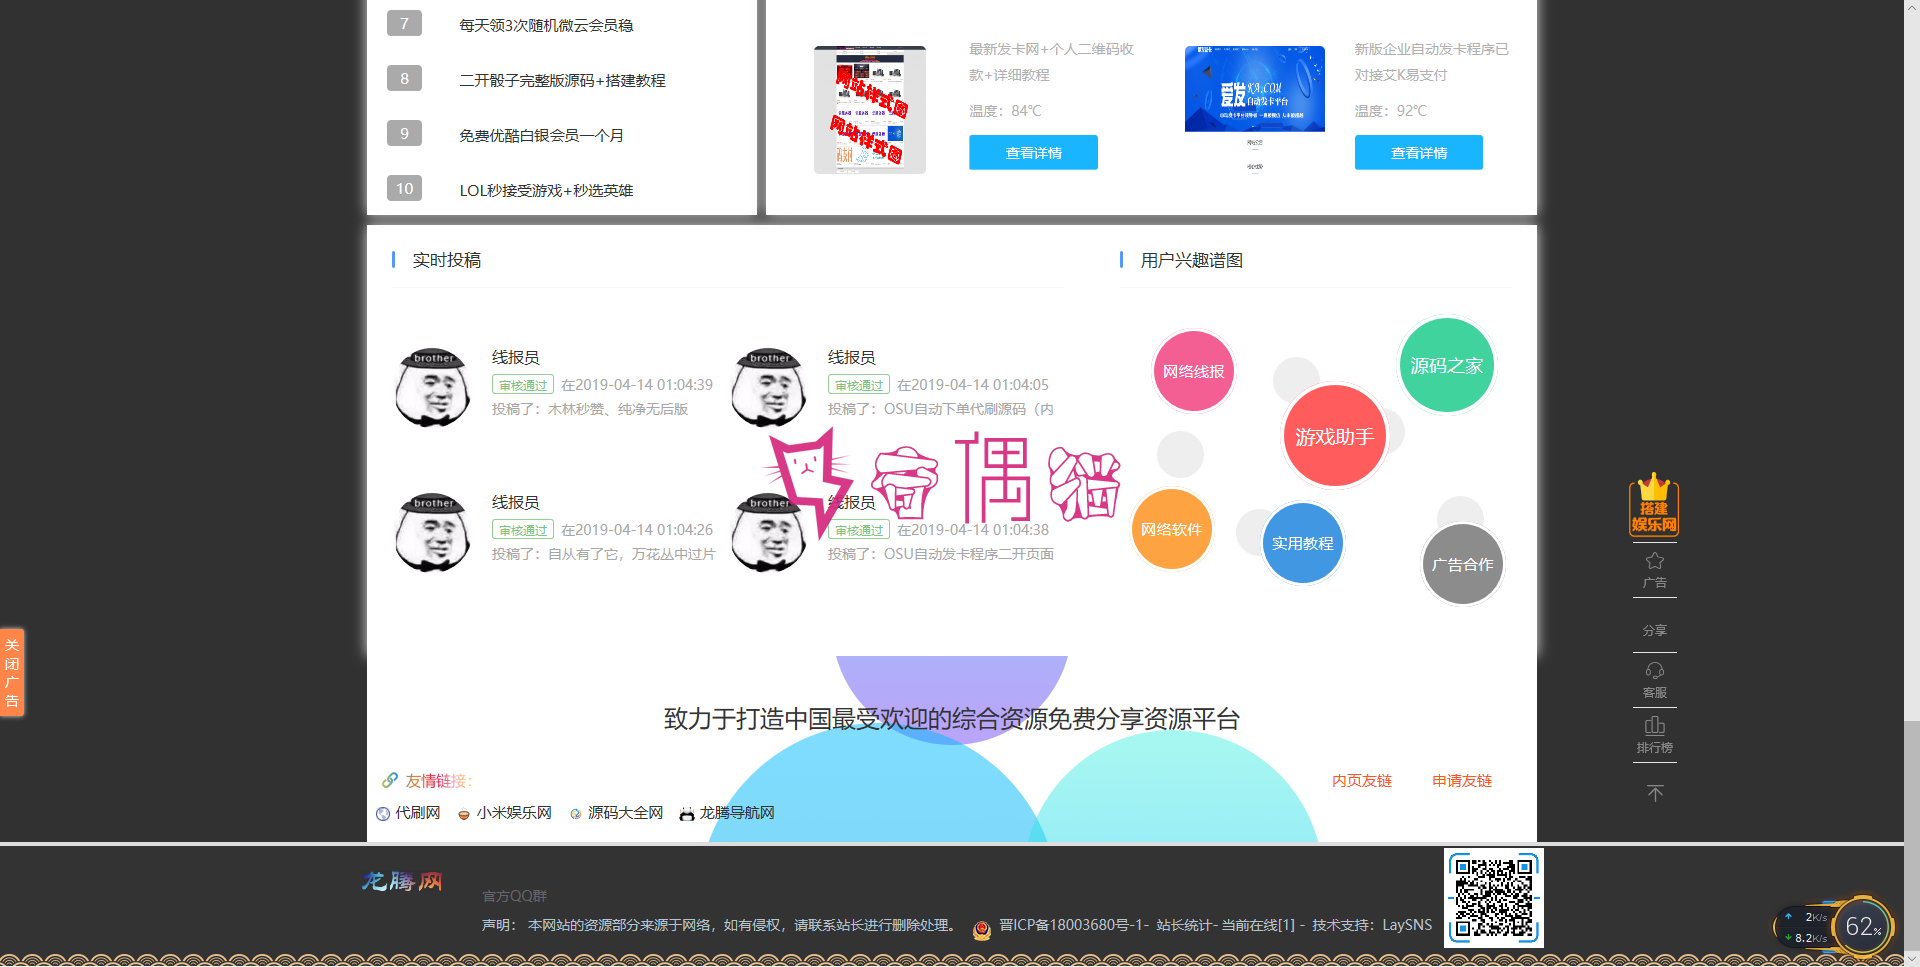The width and height of the screenshot is (1920, 967).
Task: Click the 小米娱乐网 favicon icon
Action: (464, 814)
